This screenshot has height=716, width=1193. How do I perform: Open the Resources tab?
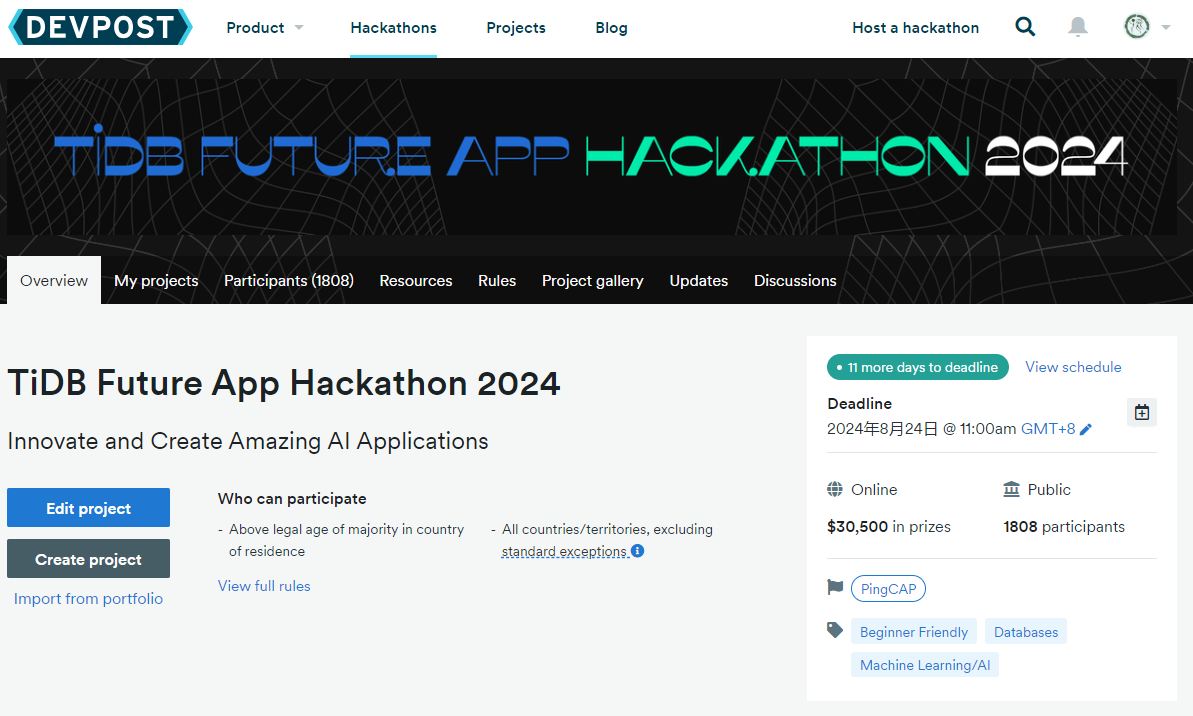coord(415,280)
